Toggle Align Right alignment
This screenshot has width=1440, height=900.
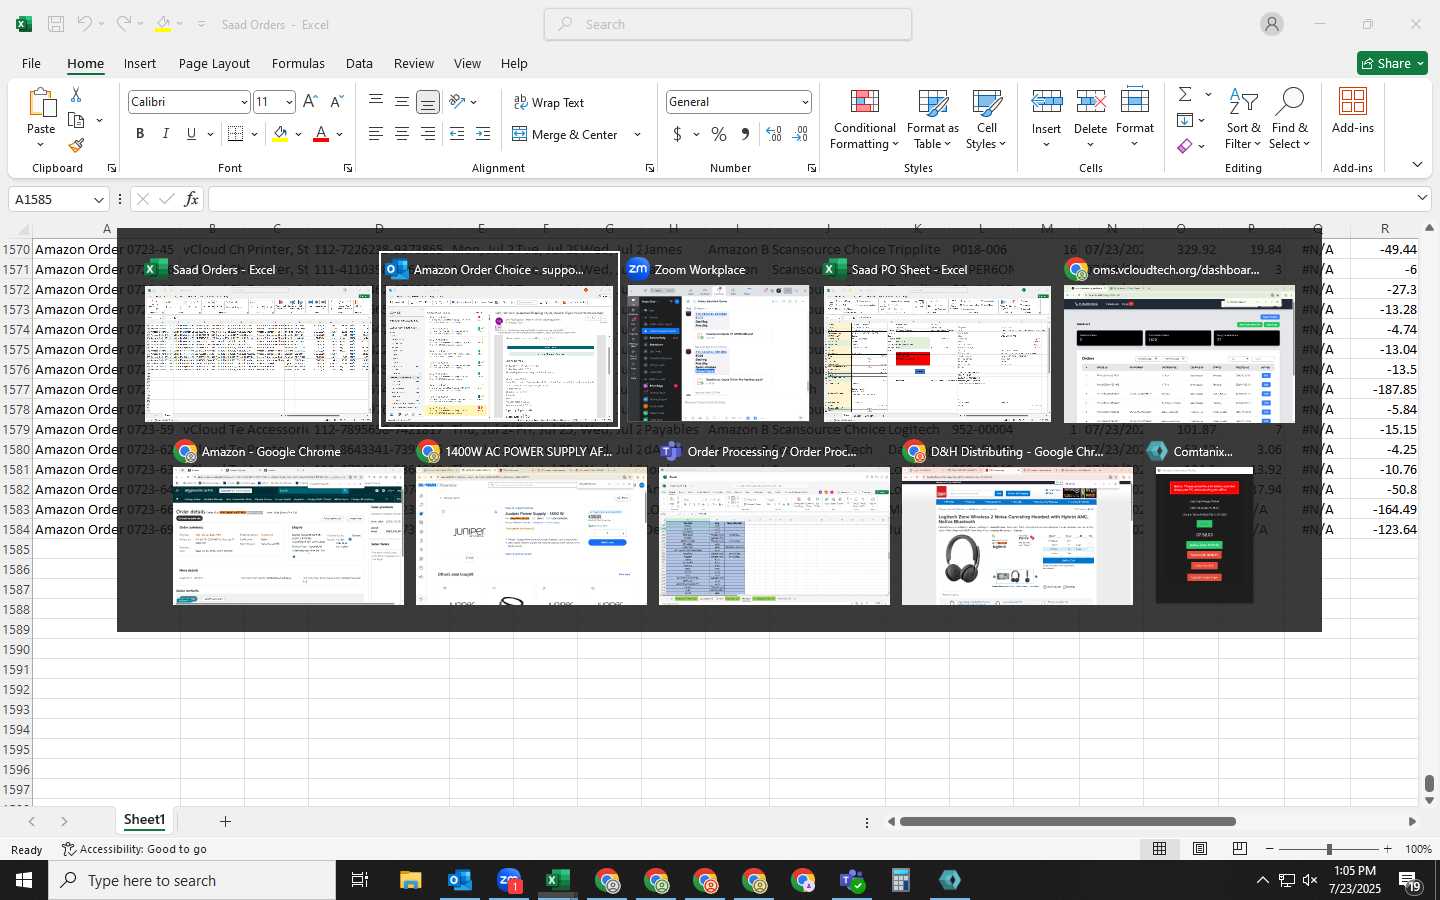[x=428, y=134]
